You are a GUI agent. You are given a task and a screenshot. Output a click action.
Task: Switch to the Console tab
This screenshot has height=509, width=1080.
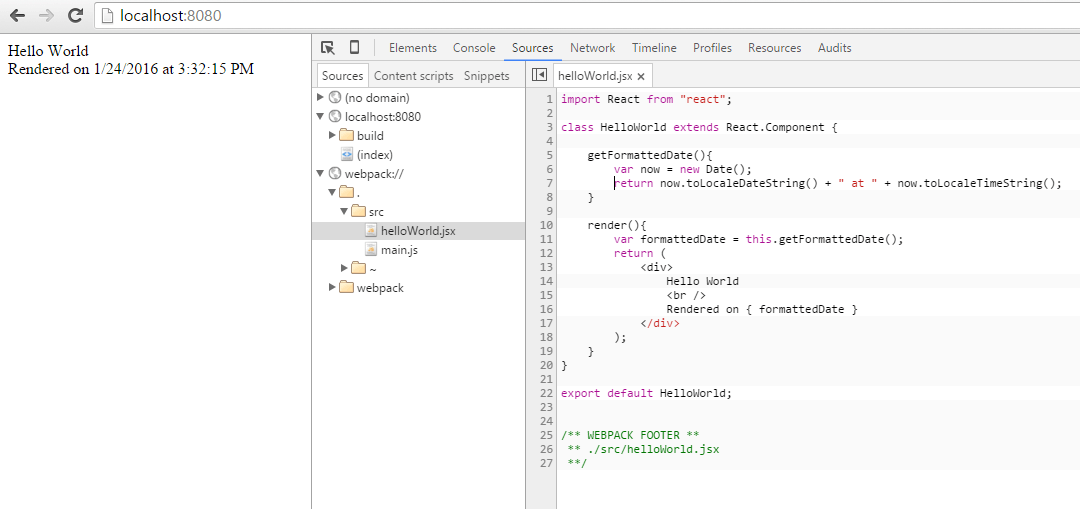pos(474,48)
